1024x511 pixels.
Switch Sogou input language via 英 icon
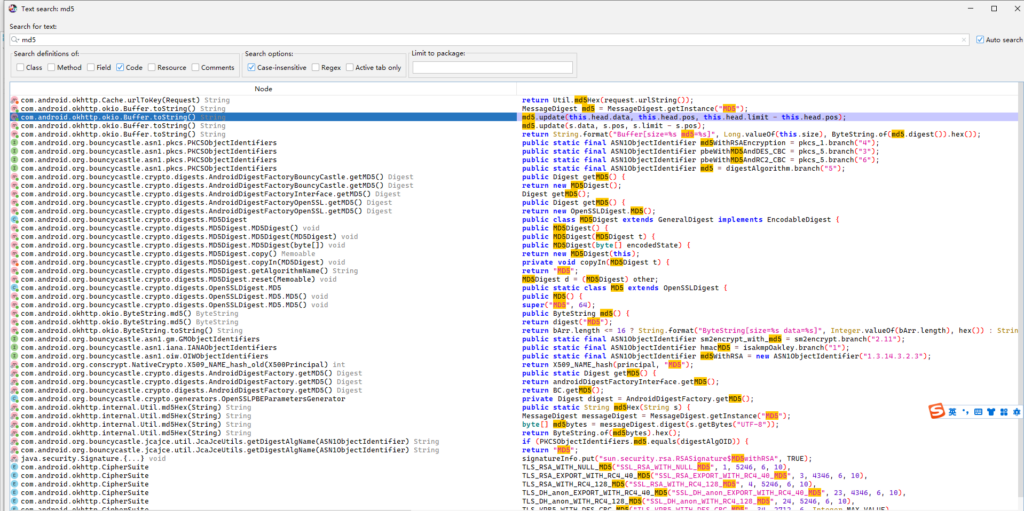(x=953, y=412)
